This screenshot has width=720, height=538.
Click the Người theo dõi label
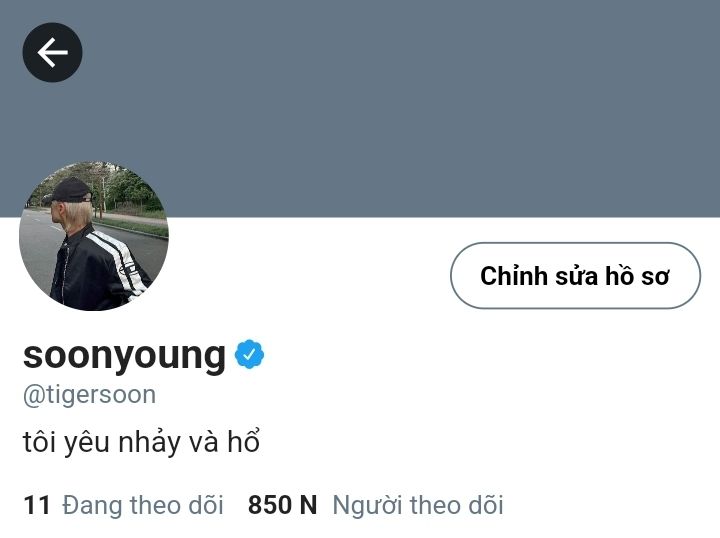click(418, 505)
